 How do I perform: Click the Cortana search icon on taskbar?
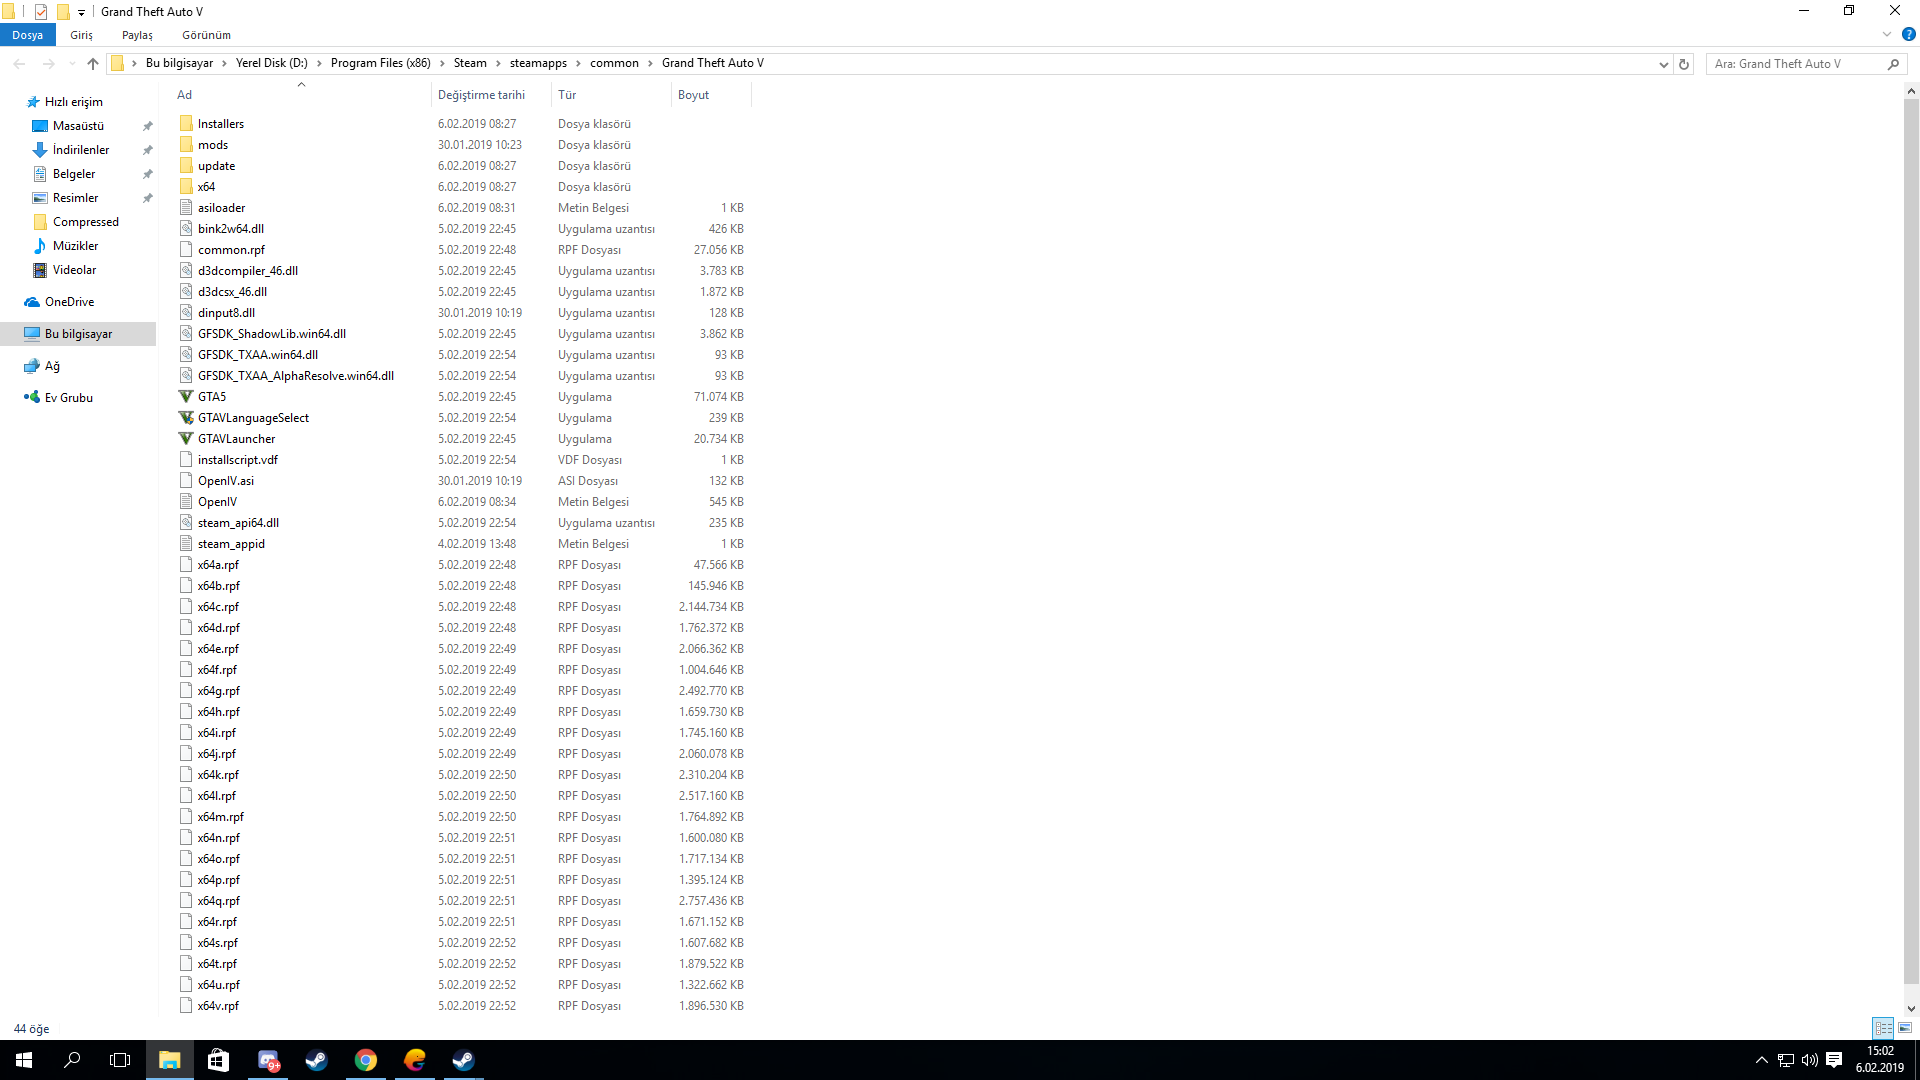tap(72, 1060)
